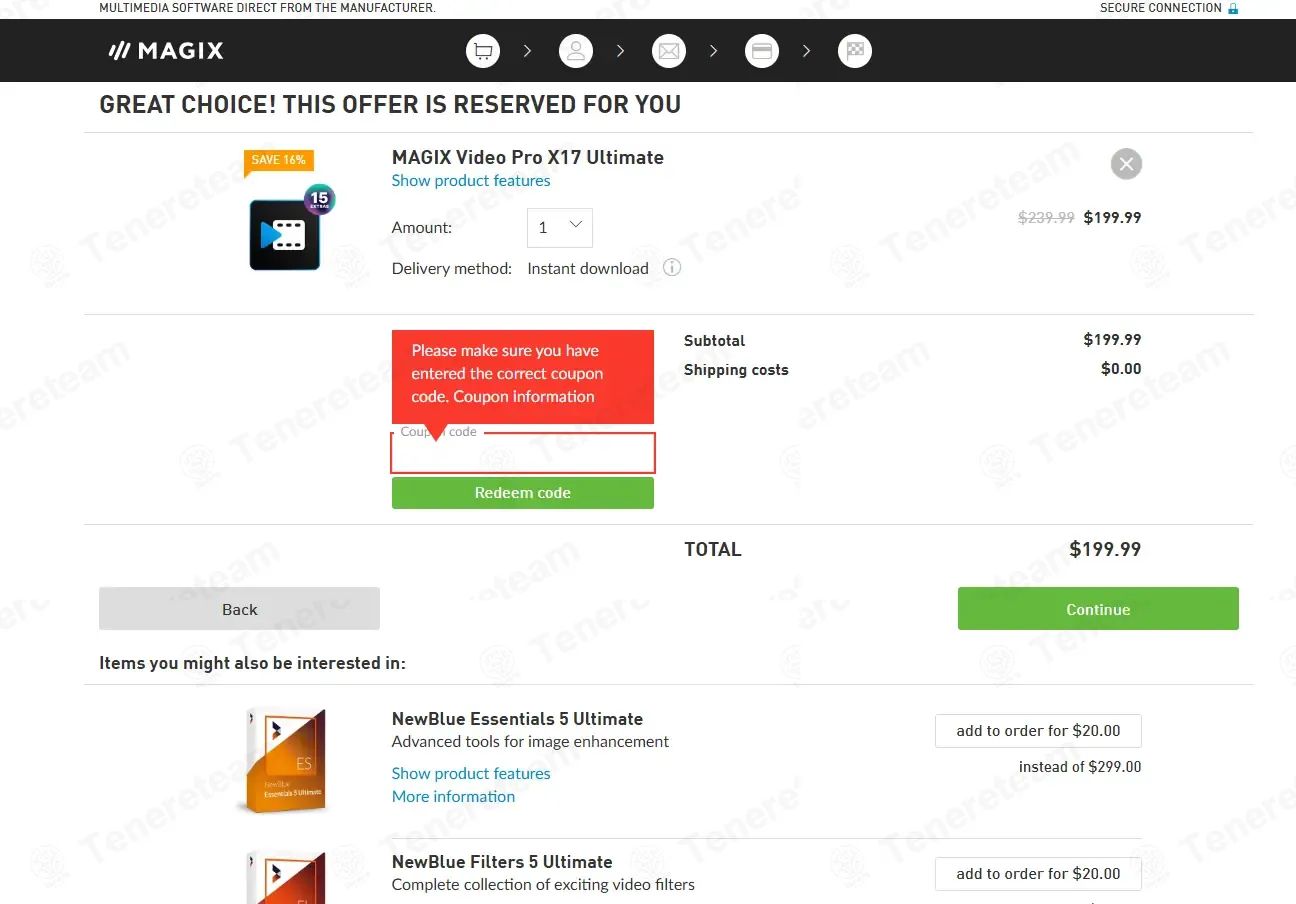Show product features for MAGIX Video Pro X17
This screenshot has width=1296, height=904.
click(471, 180)
